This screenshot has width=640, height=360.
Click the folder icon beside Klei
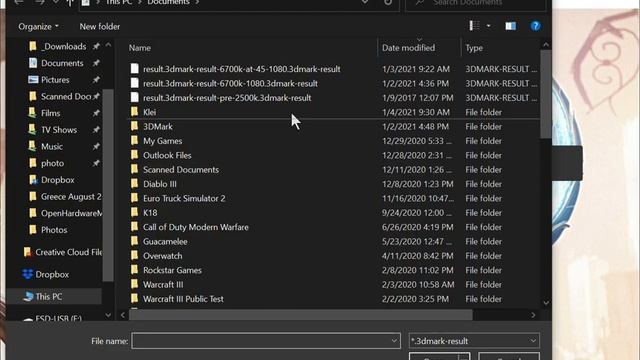(x=134, y=112)
